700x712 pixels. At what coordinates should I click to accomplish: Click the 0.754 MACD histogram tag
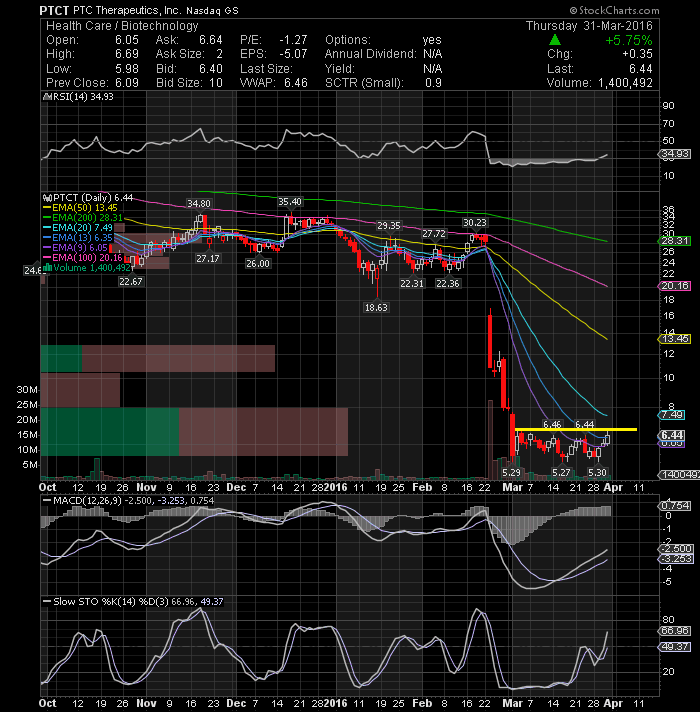[x=675, y=506]
